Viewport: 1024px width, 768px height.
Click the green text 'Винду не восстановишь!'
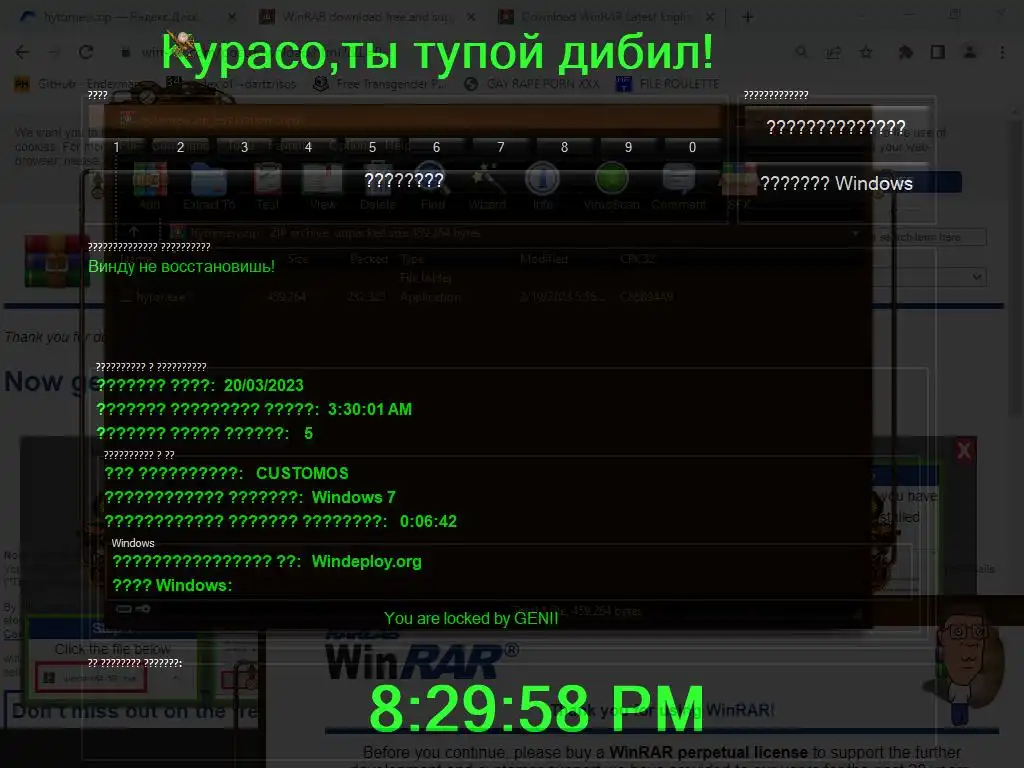(182, 266)
